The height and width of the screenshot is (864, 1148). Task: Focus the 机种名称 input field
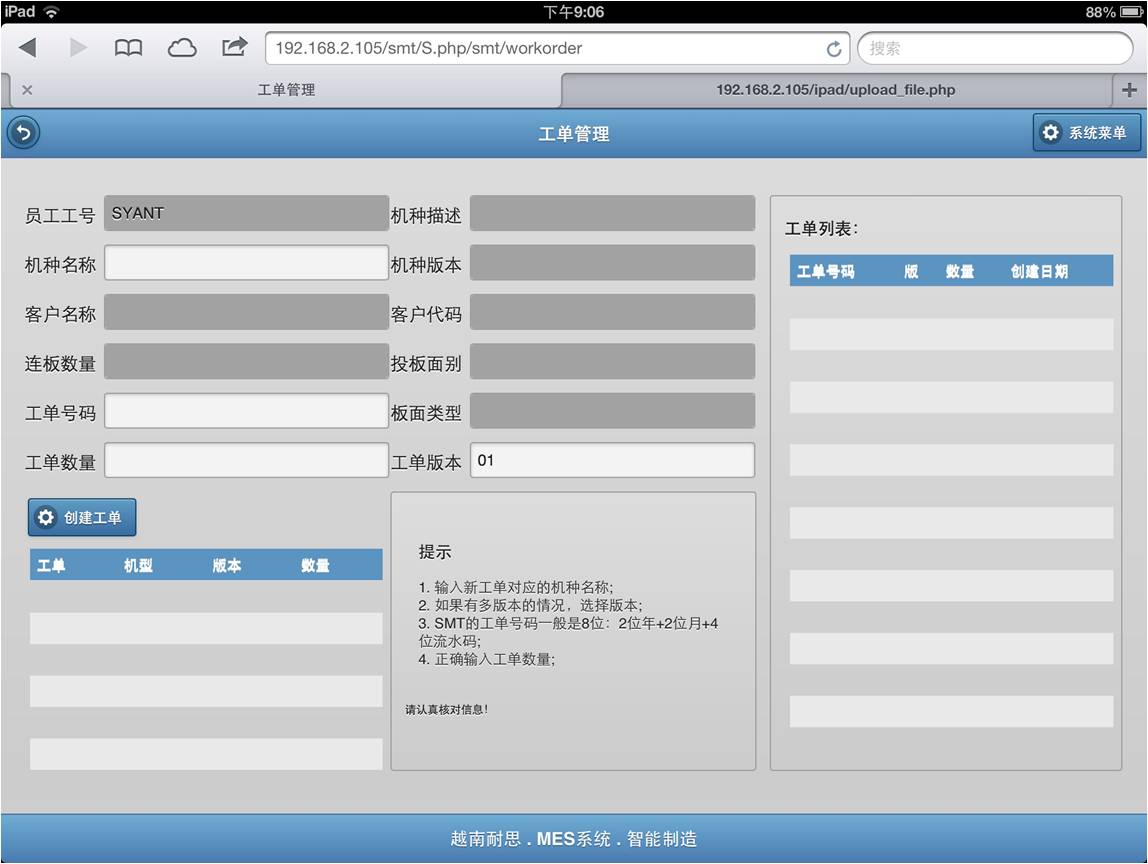tap(246, 263)
